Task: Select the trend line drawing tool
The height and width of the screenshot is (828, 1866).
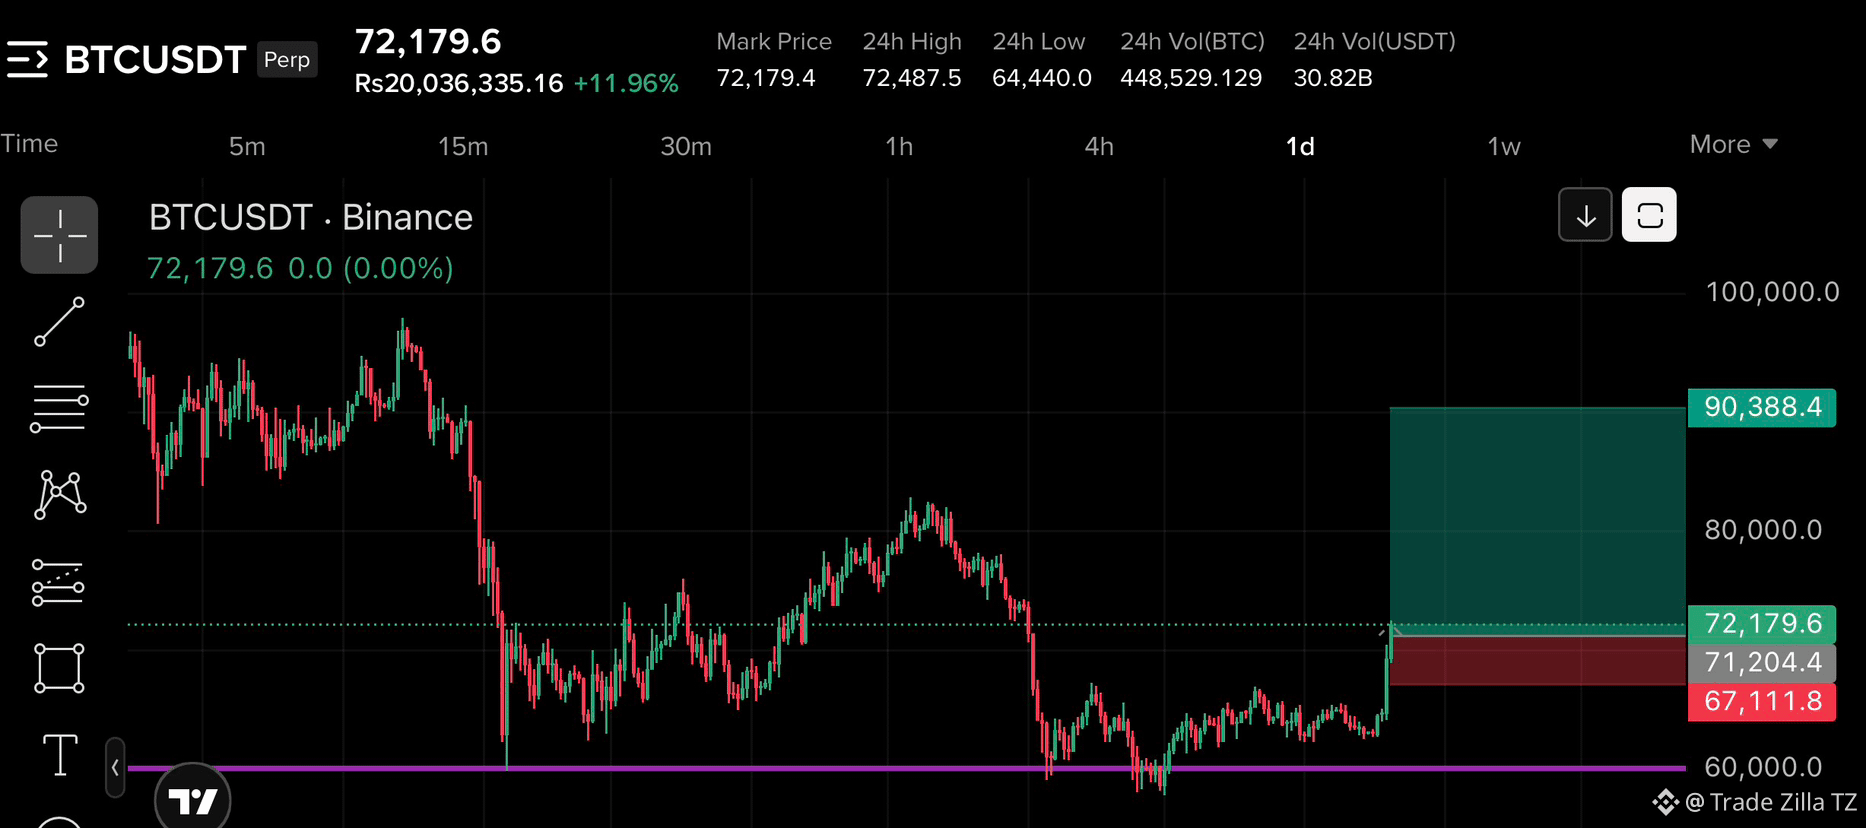Action: tap(59, 322)
